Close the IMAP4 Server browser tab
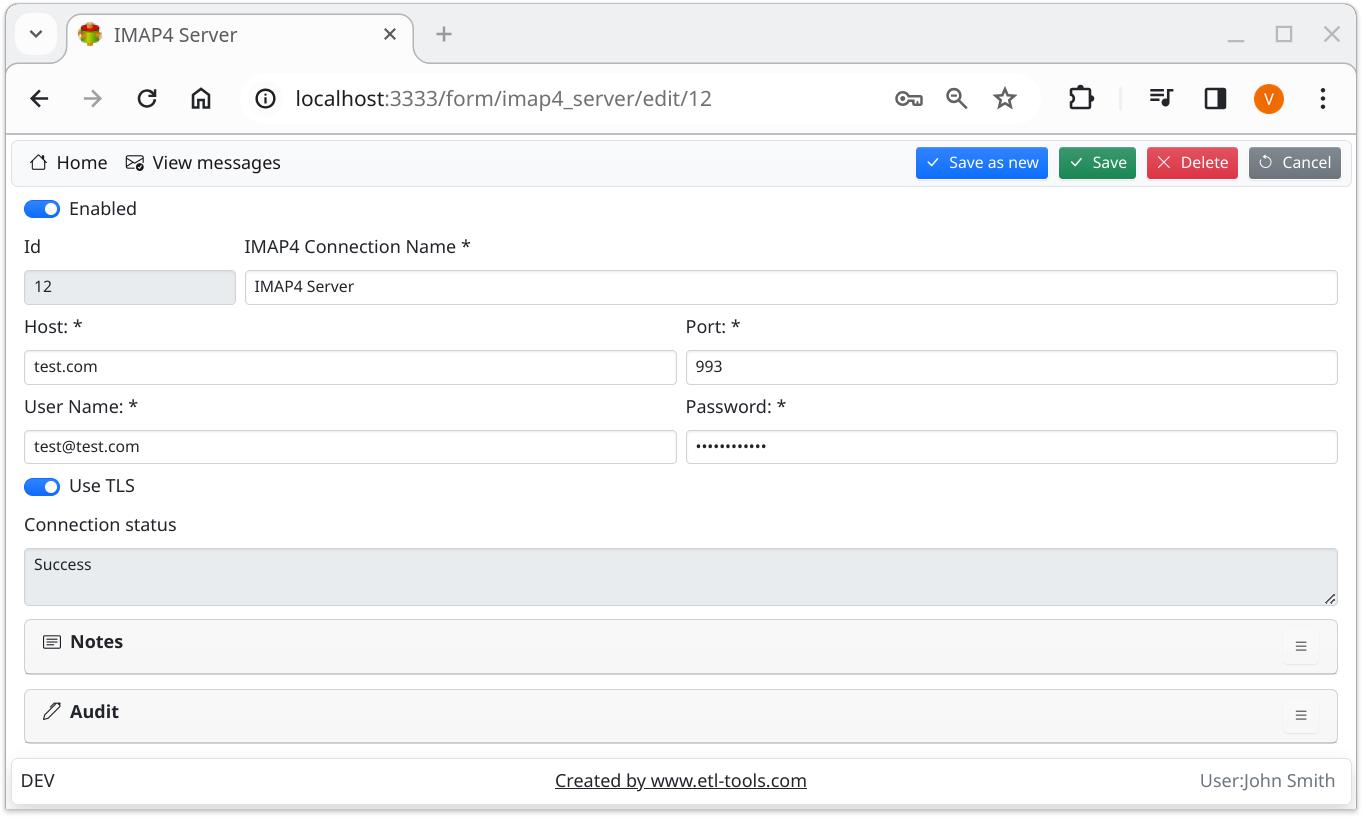This screenshot has height=817, width=1362. tap(390, 34)
